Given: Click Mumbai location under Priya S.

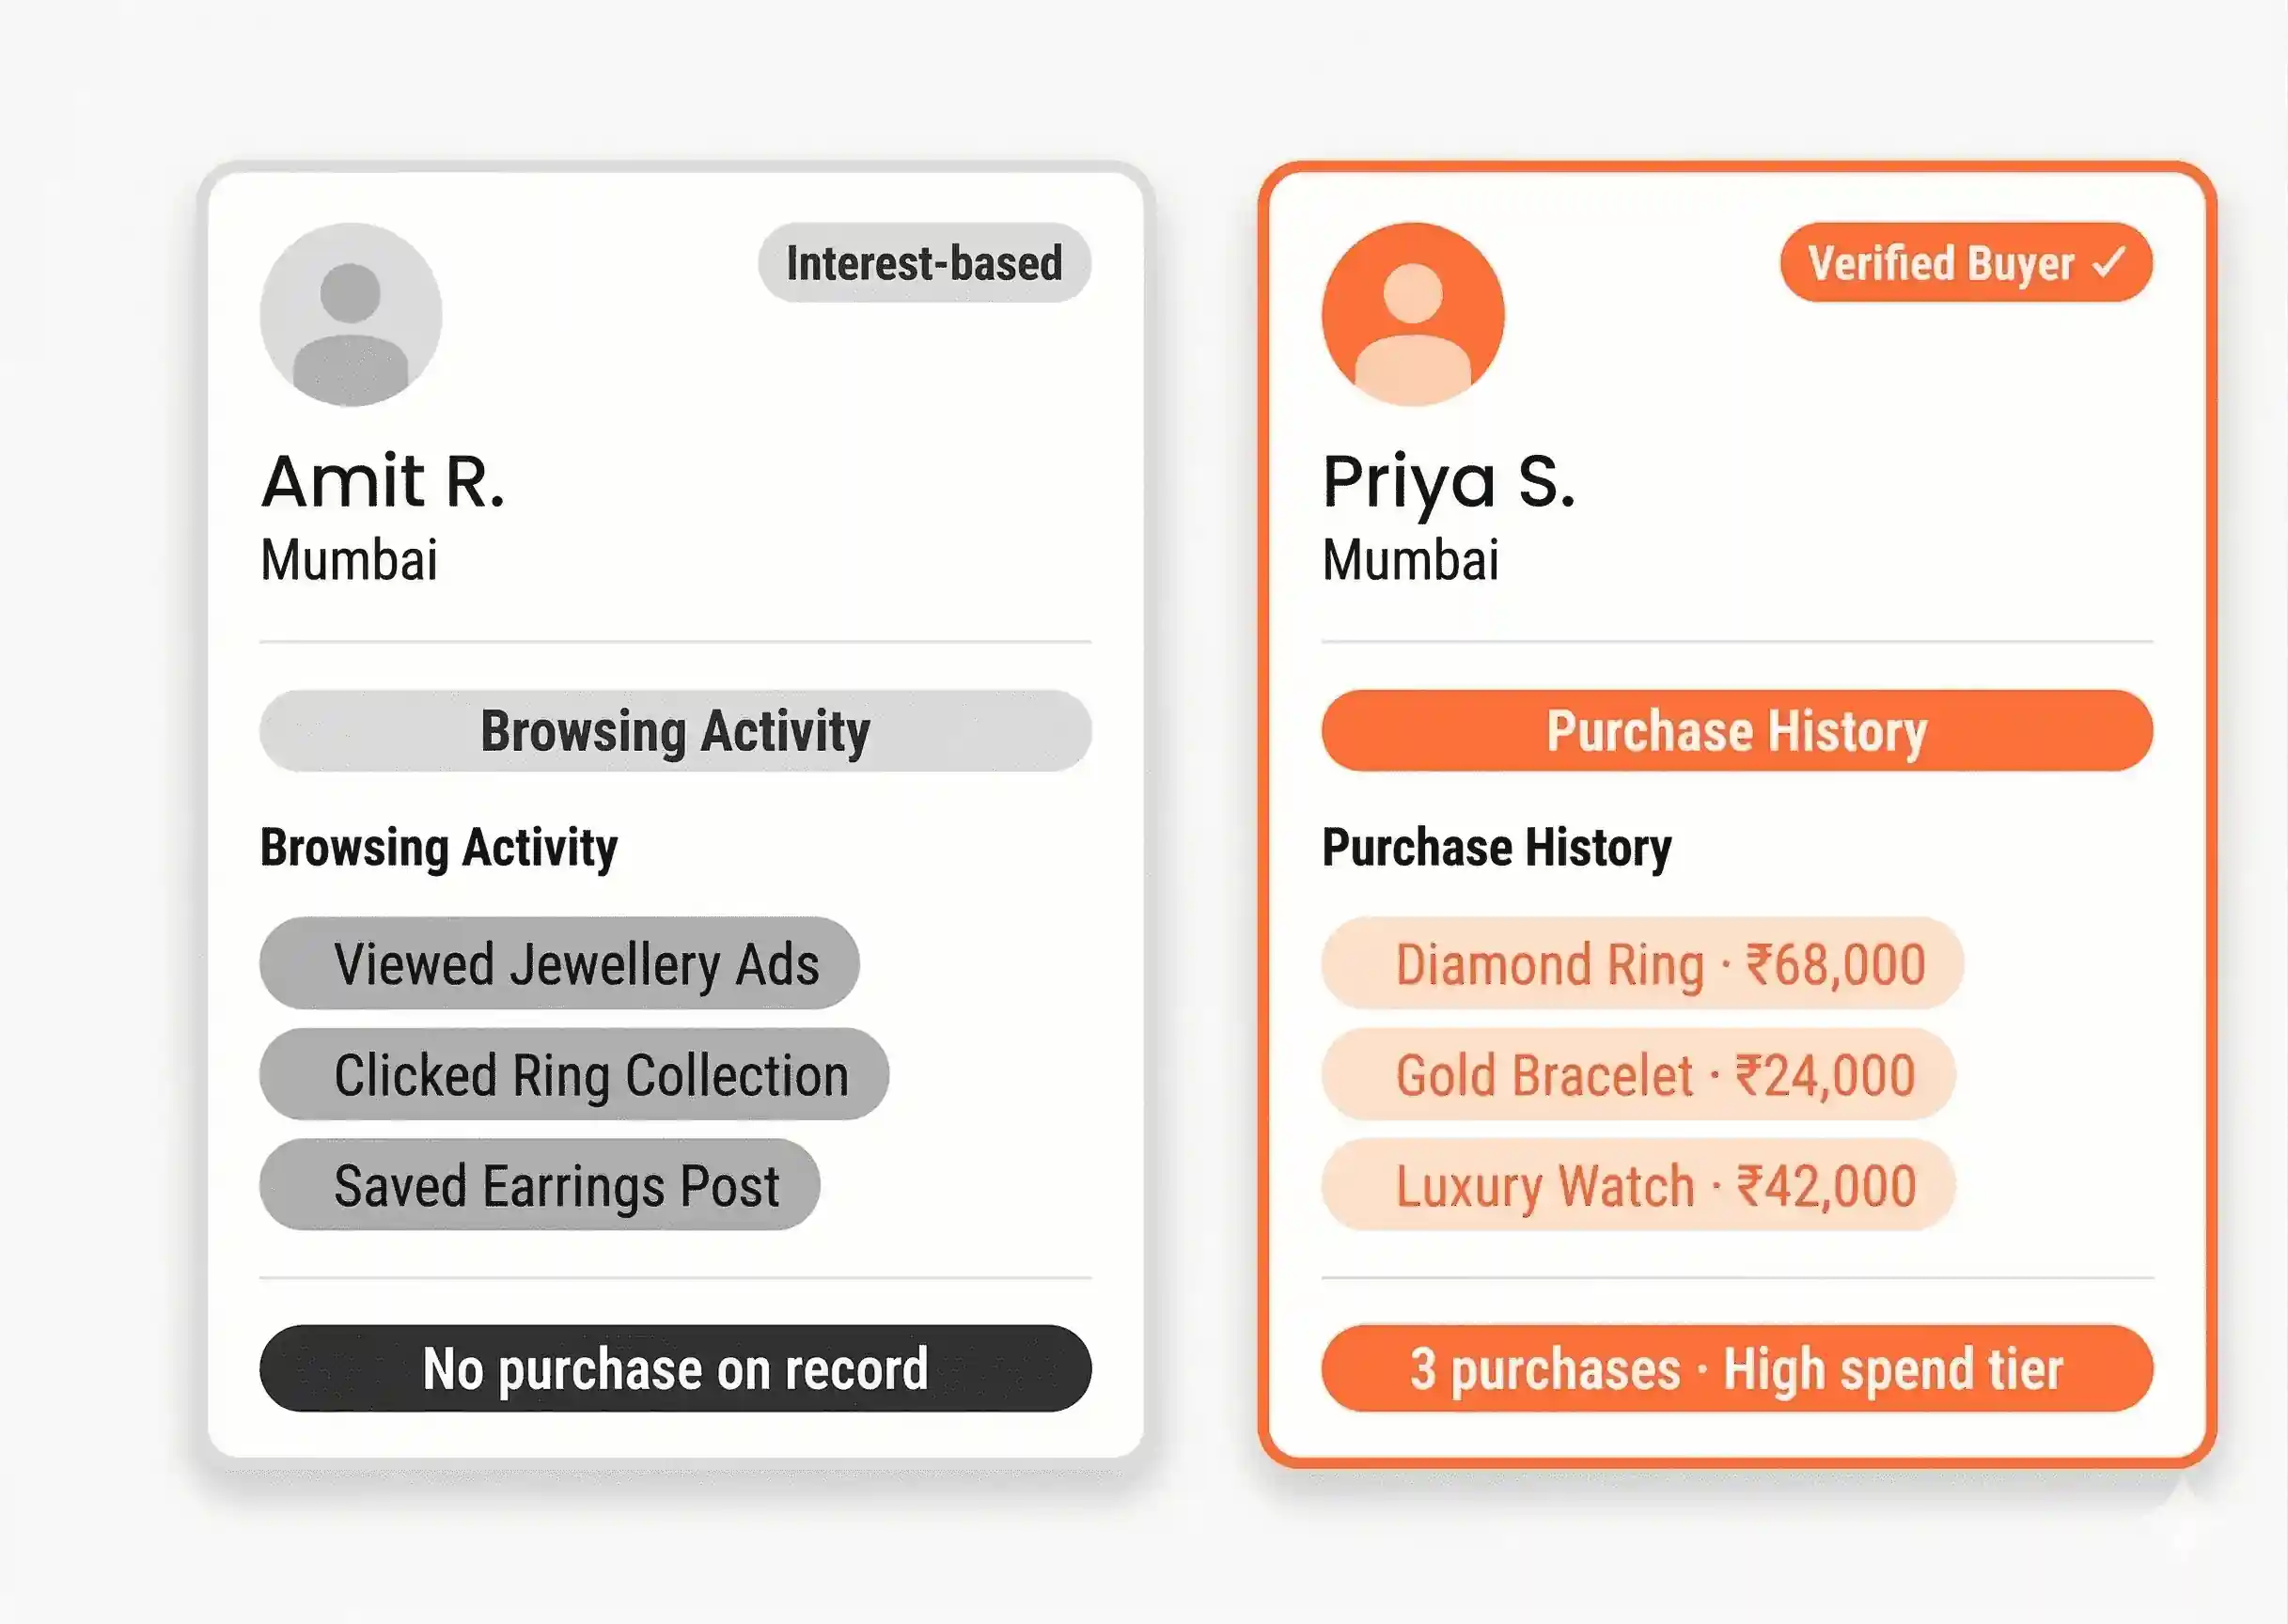Looking at the screenshot, I should (x=1410, y=560).
